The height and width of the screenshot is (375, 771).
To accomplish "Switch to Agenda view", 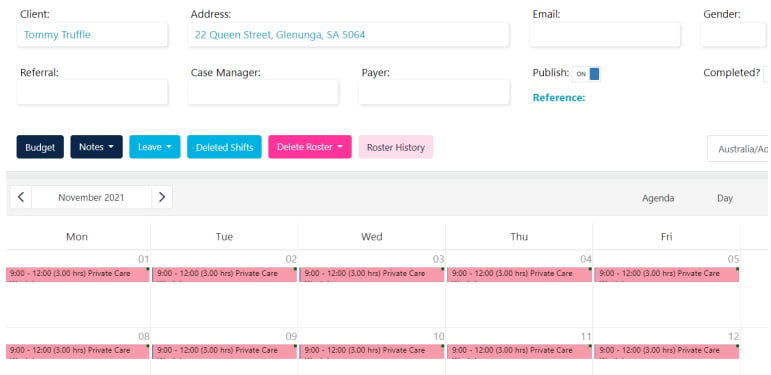I will (658, 198).
